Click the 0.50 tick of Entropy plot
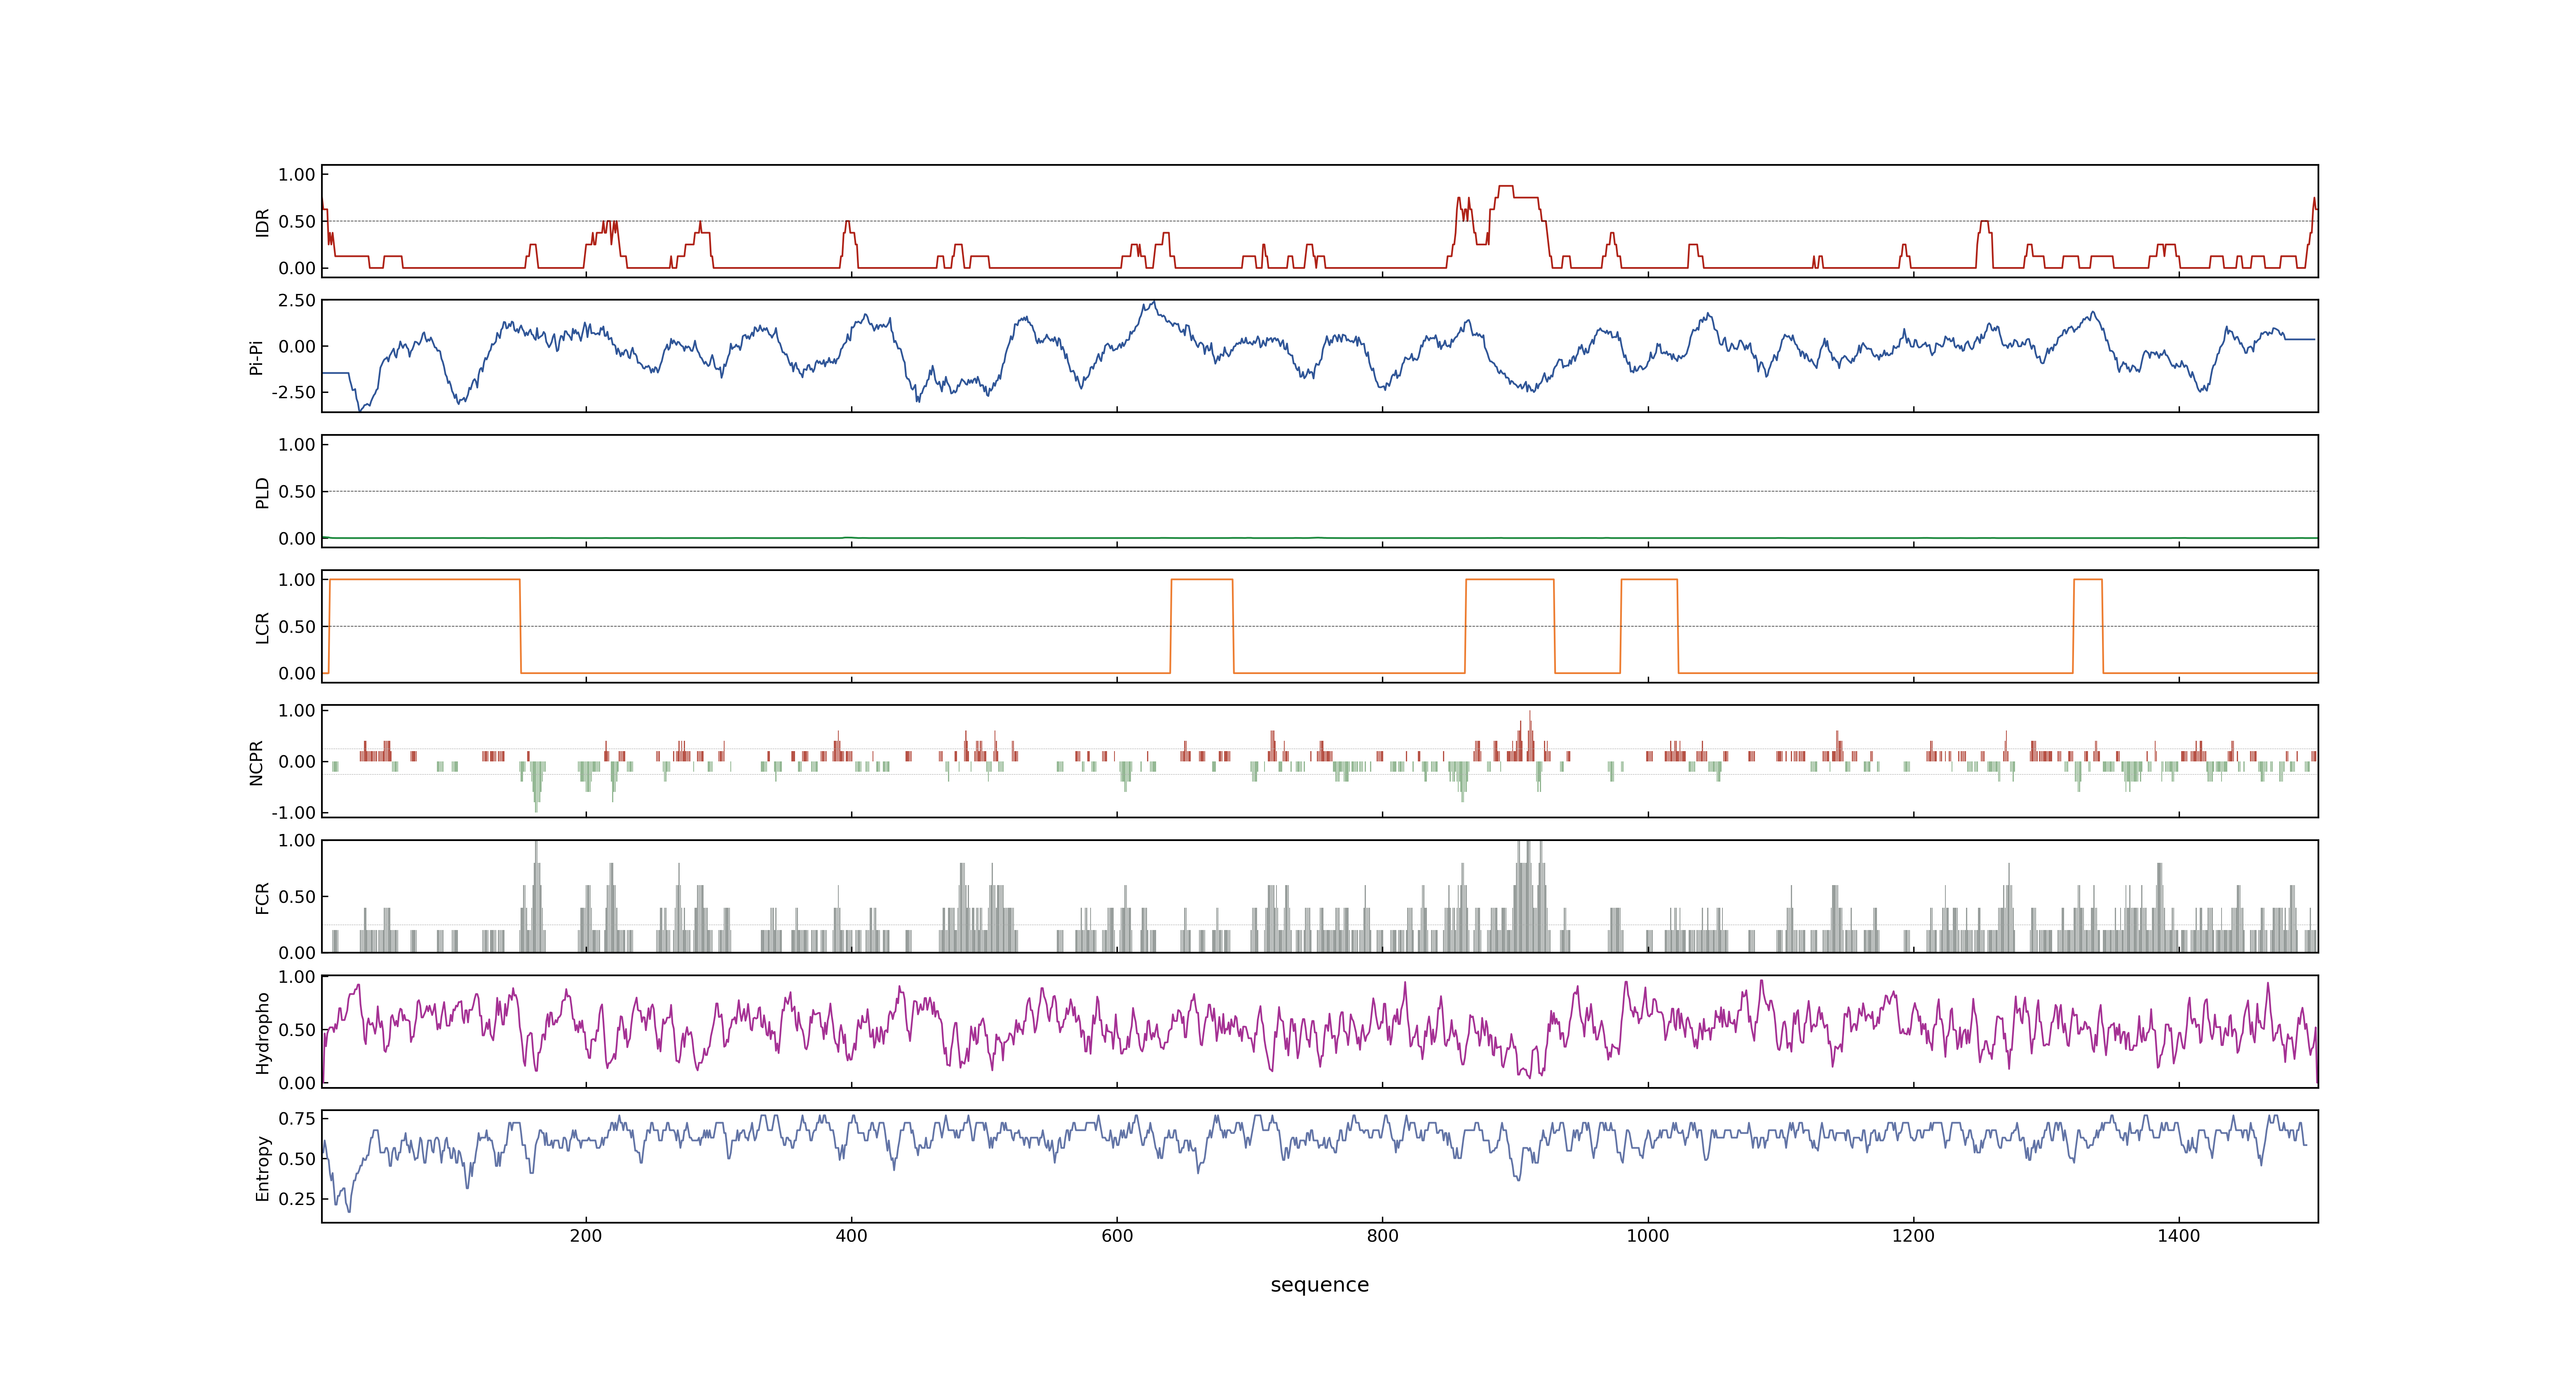Viewport: 2576px width, 1374px height. [297, 1159]
